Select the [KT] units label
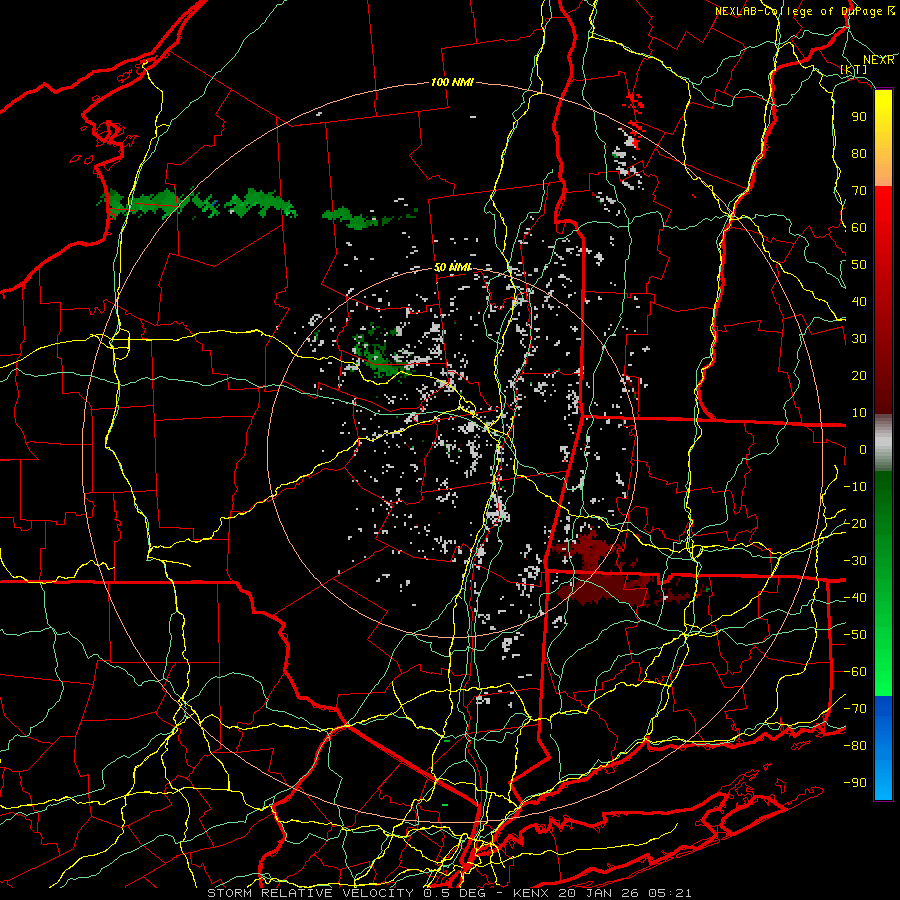 [x=854, y=69]
